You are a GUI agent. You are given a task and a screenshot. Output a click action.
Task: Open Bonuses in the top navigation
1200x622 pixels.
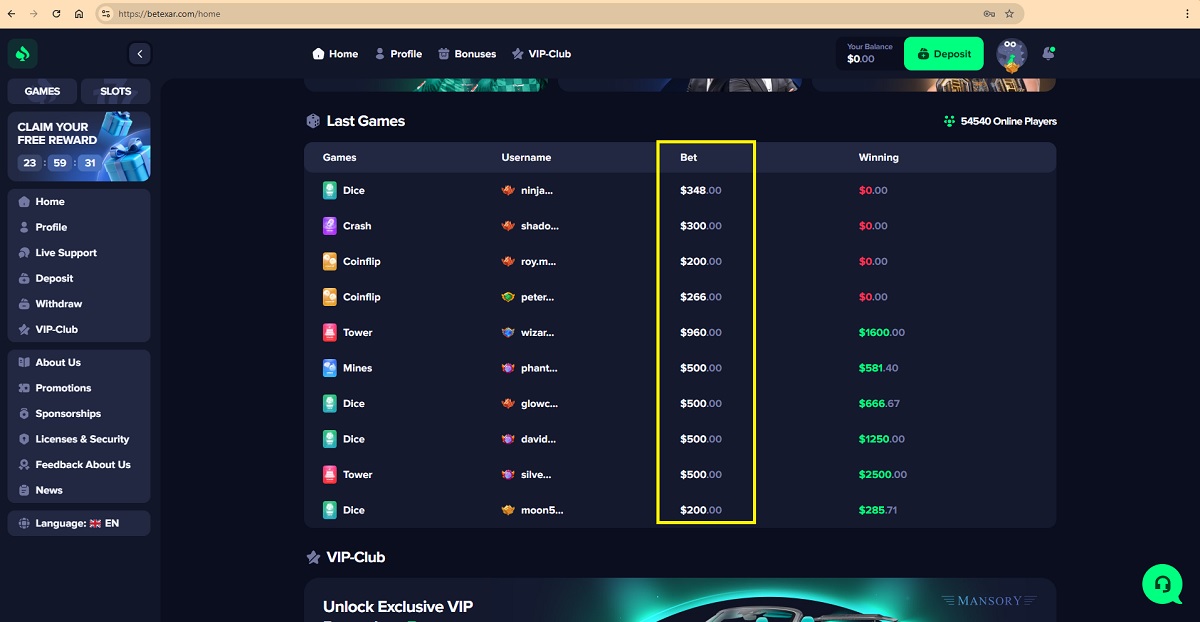pyautogui.click(x=467, y=54)
